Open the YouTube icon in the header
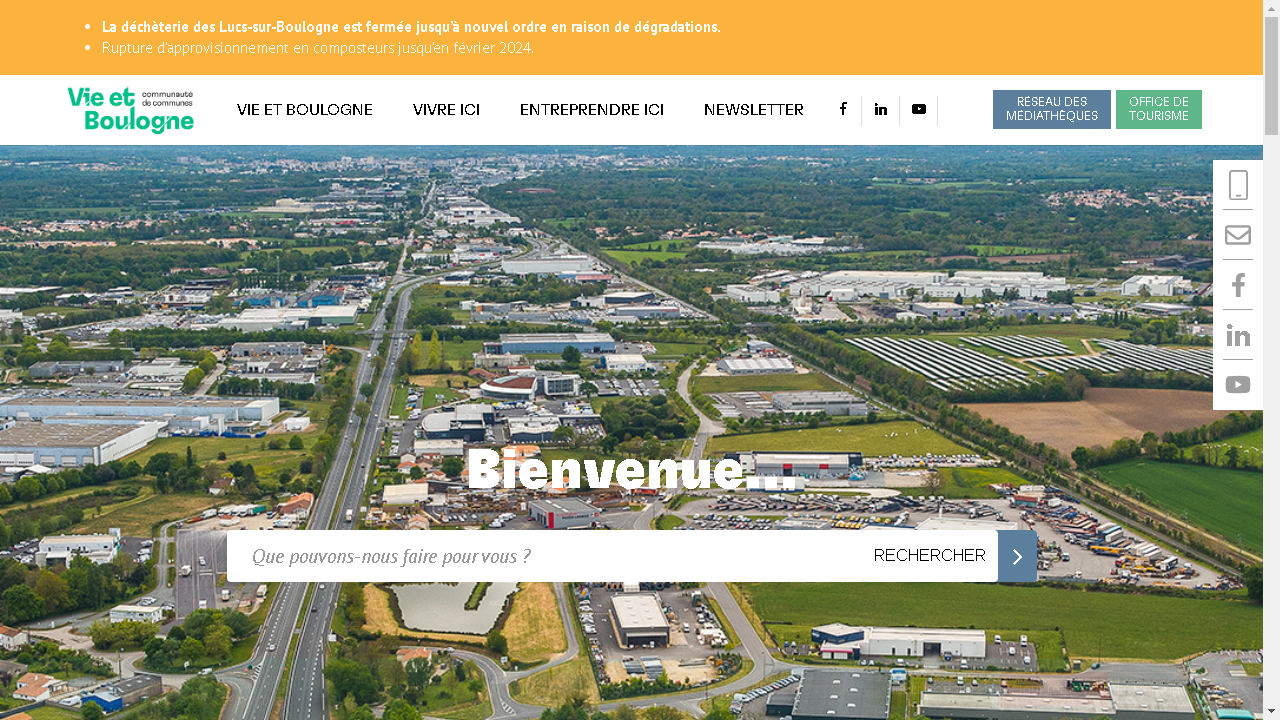Screen dimensions: 1280x720 (918, 110)
